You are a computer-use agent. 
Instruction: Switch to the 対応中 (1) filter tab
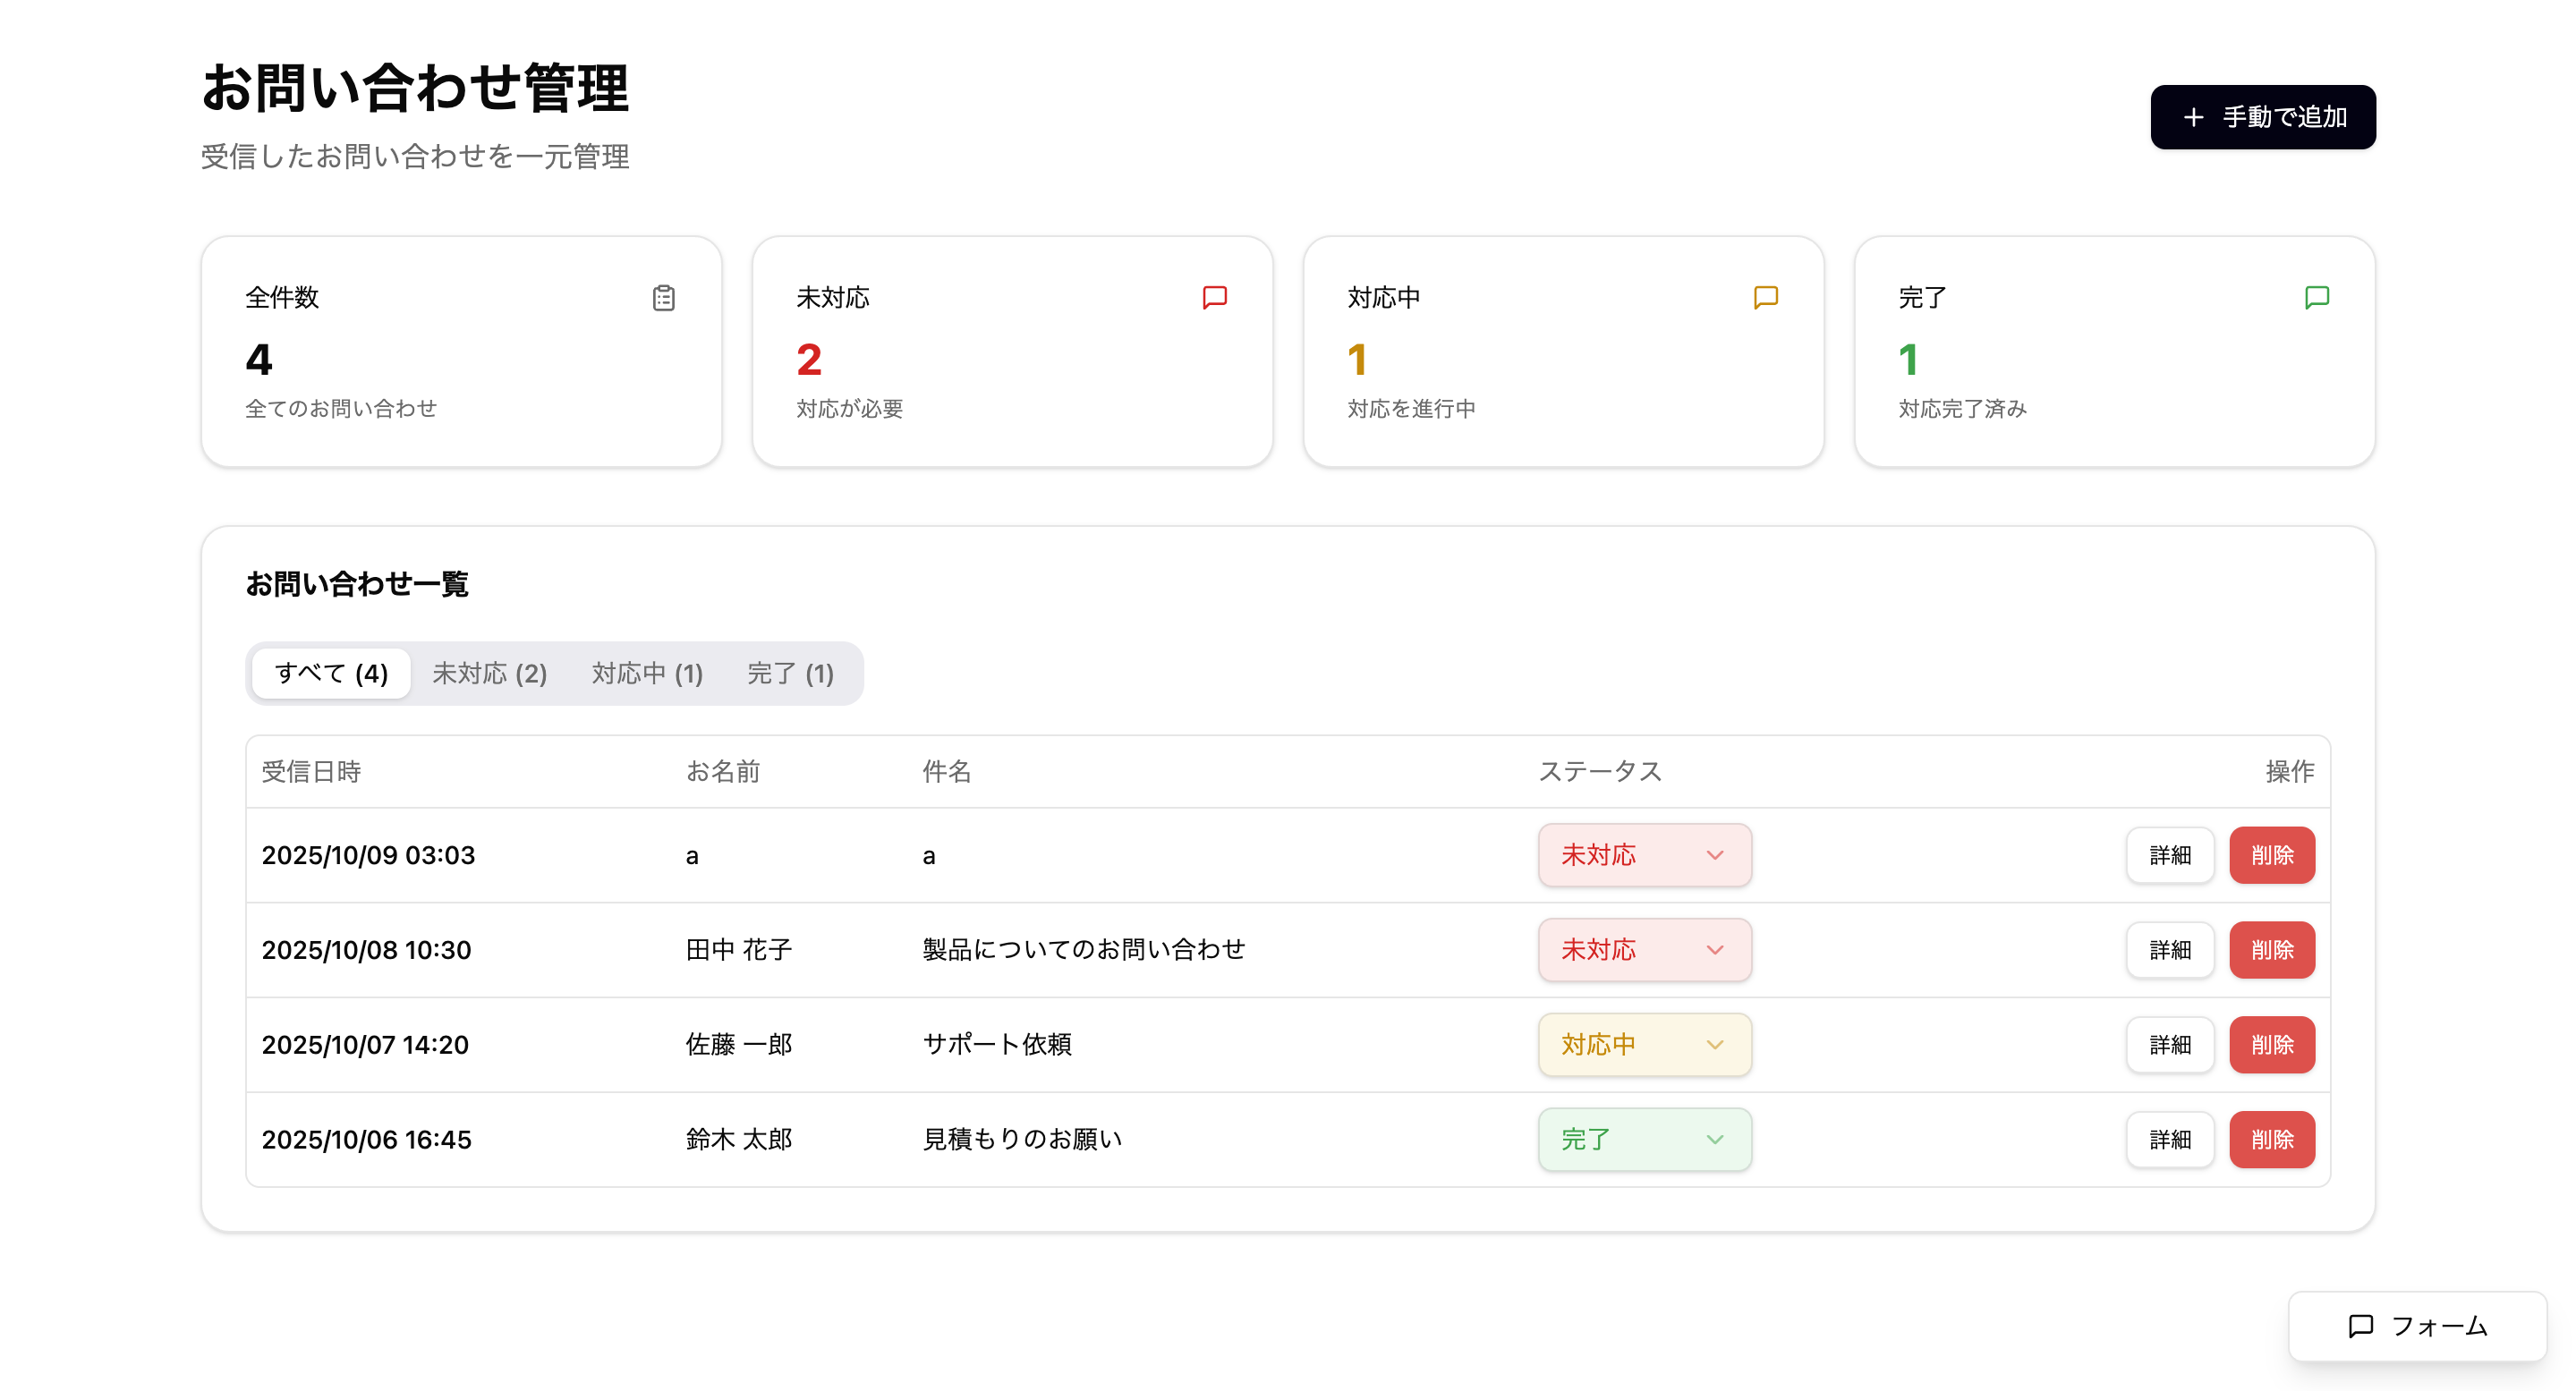[647, 673]
